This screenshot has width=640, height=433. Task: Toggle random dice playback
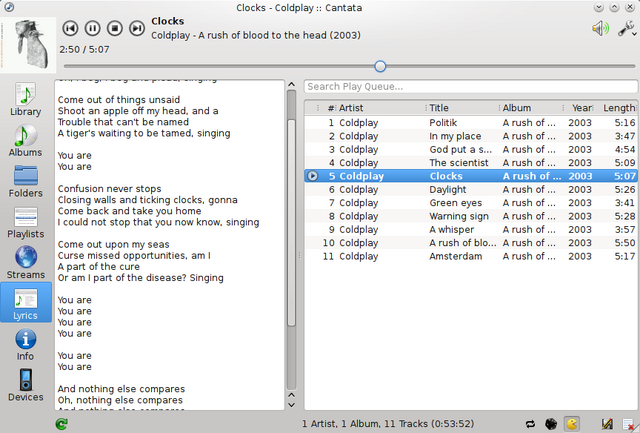point(551,424)
